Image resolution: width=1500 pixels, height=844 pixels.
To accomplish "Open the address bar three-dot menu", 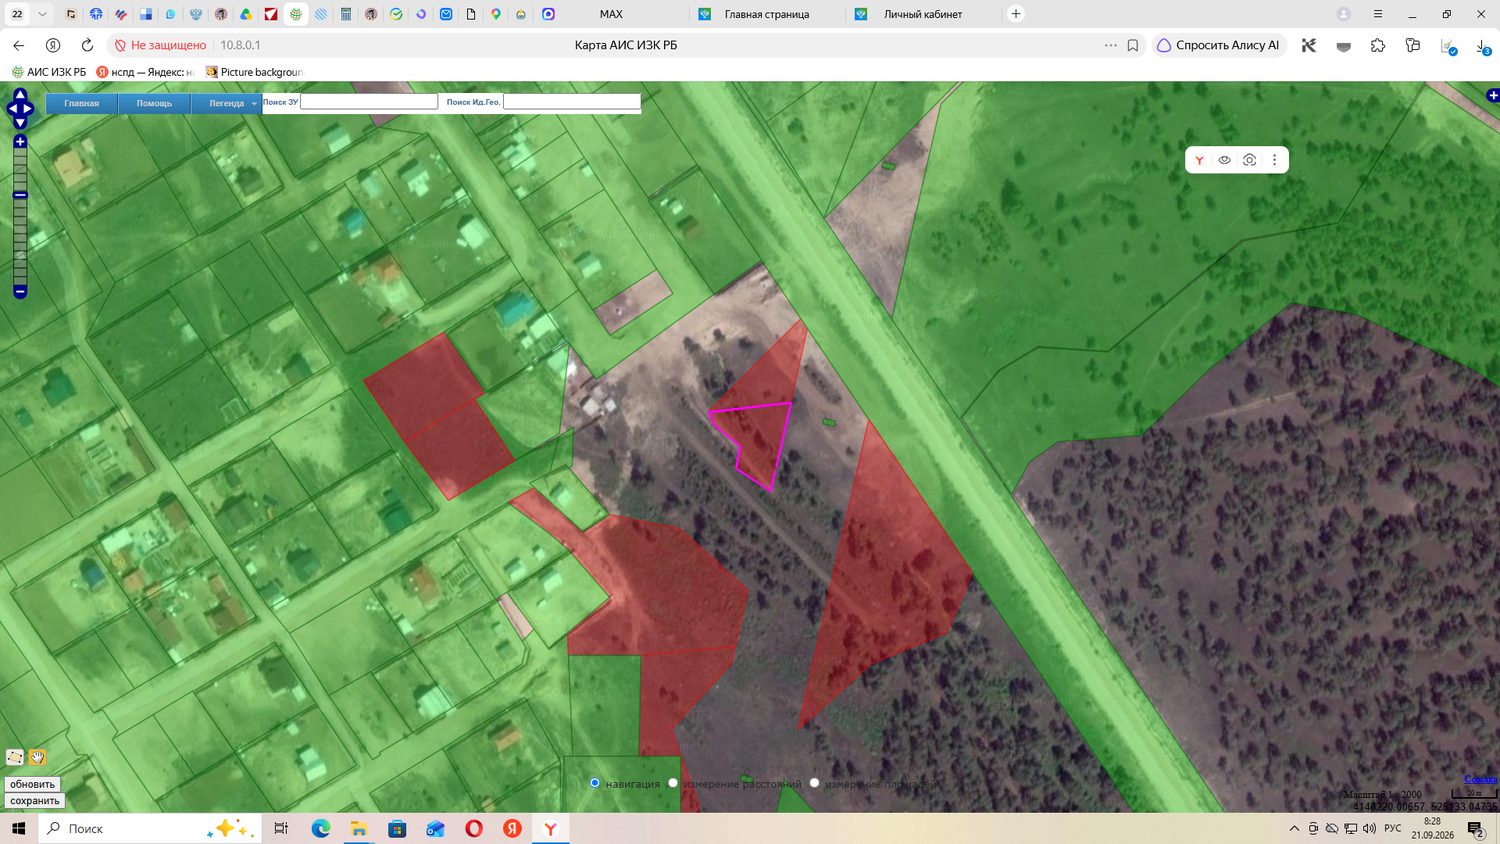I will pyautogui.click(x=1110, y=45).
